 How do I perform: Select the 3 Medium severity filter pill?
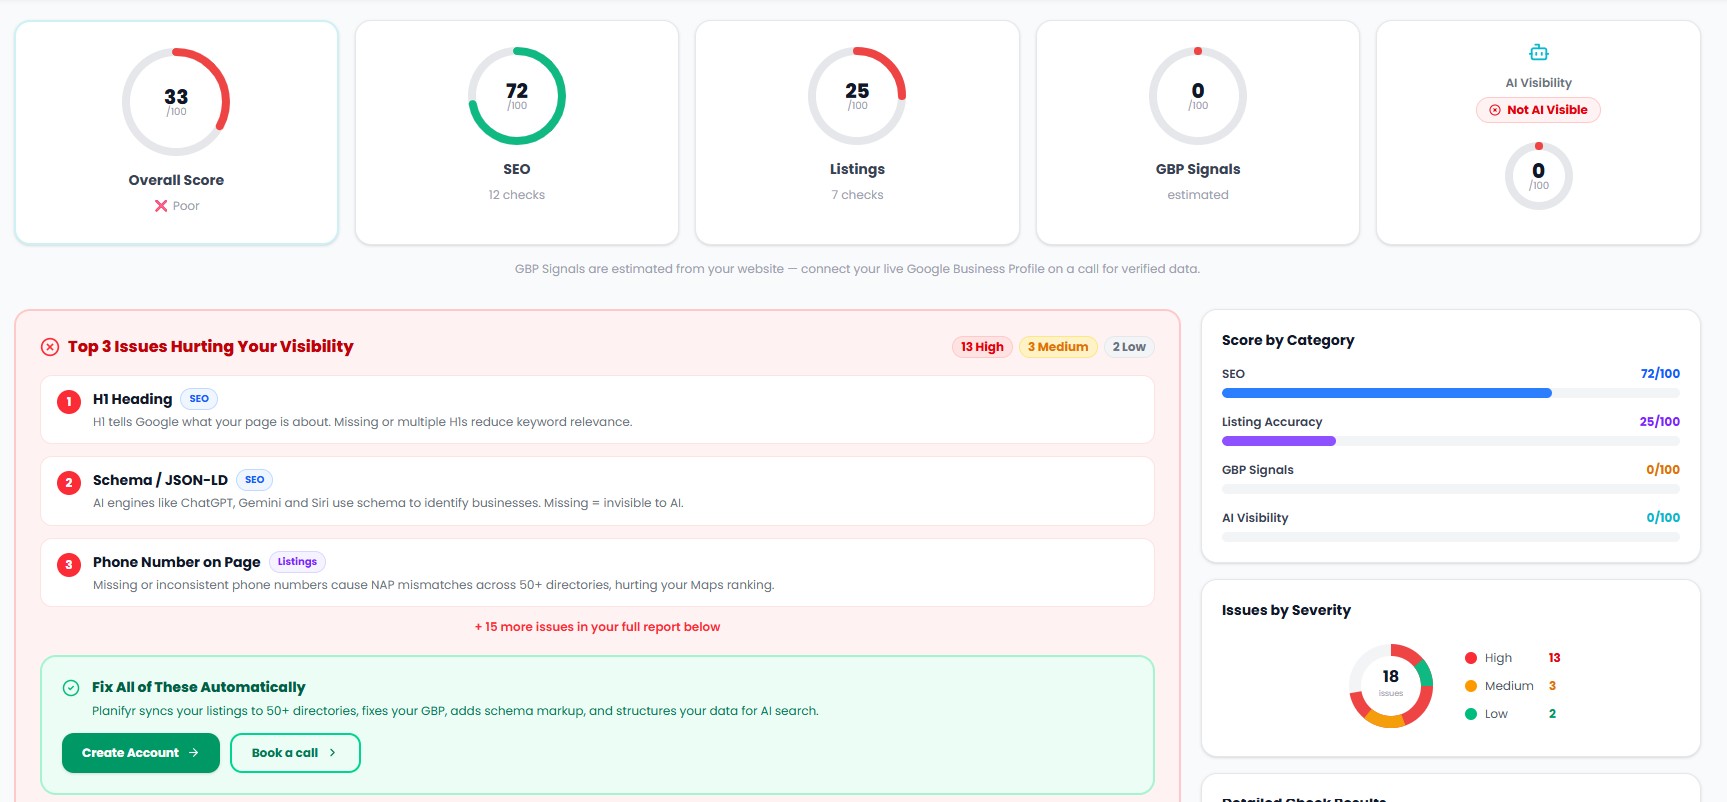1058,347
